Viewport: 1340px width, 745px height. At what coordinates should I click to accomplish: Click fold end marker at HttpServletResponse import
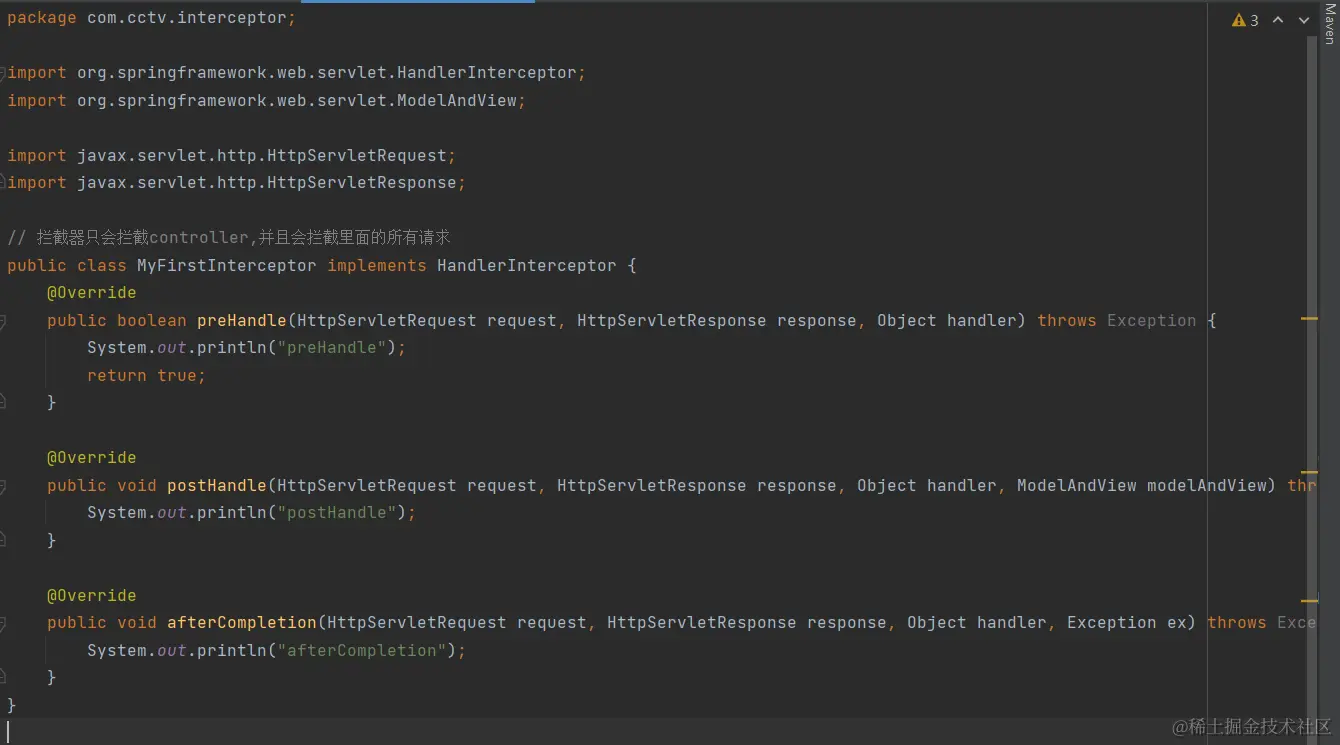pos(3,183)
